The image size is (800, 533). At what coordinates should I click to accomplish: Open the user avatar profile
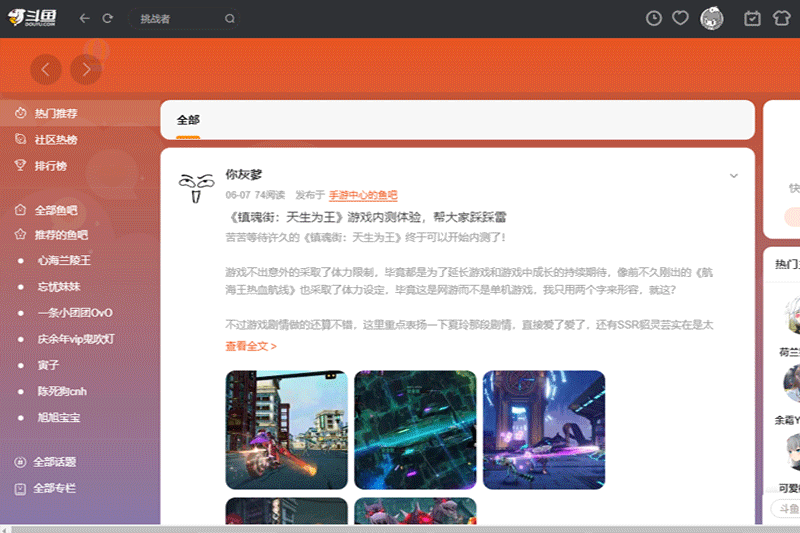click(712, 18)
